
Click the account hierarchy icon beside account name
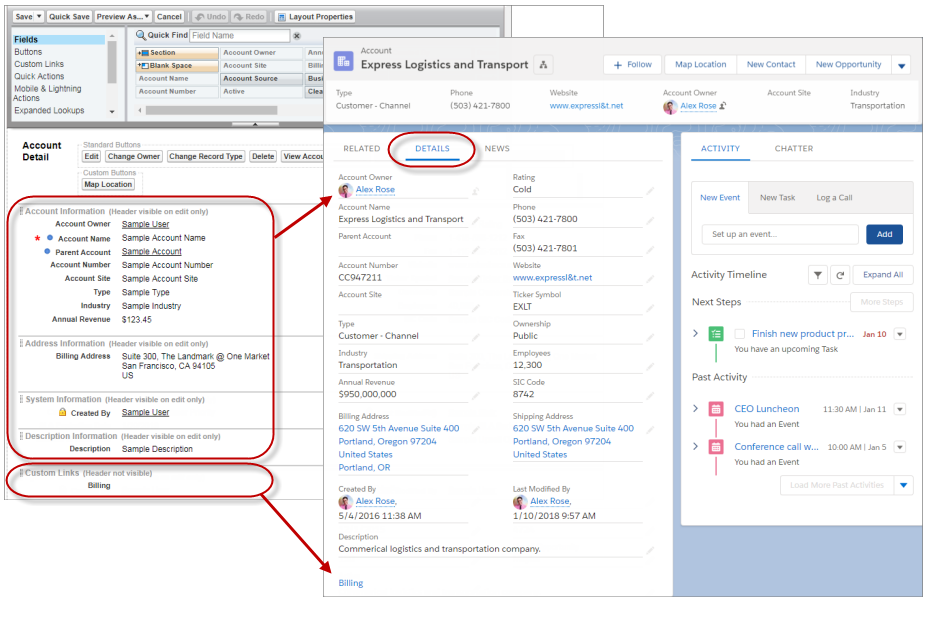[x=543, y=65]
